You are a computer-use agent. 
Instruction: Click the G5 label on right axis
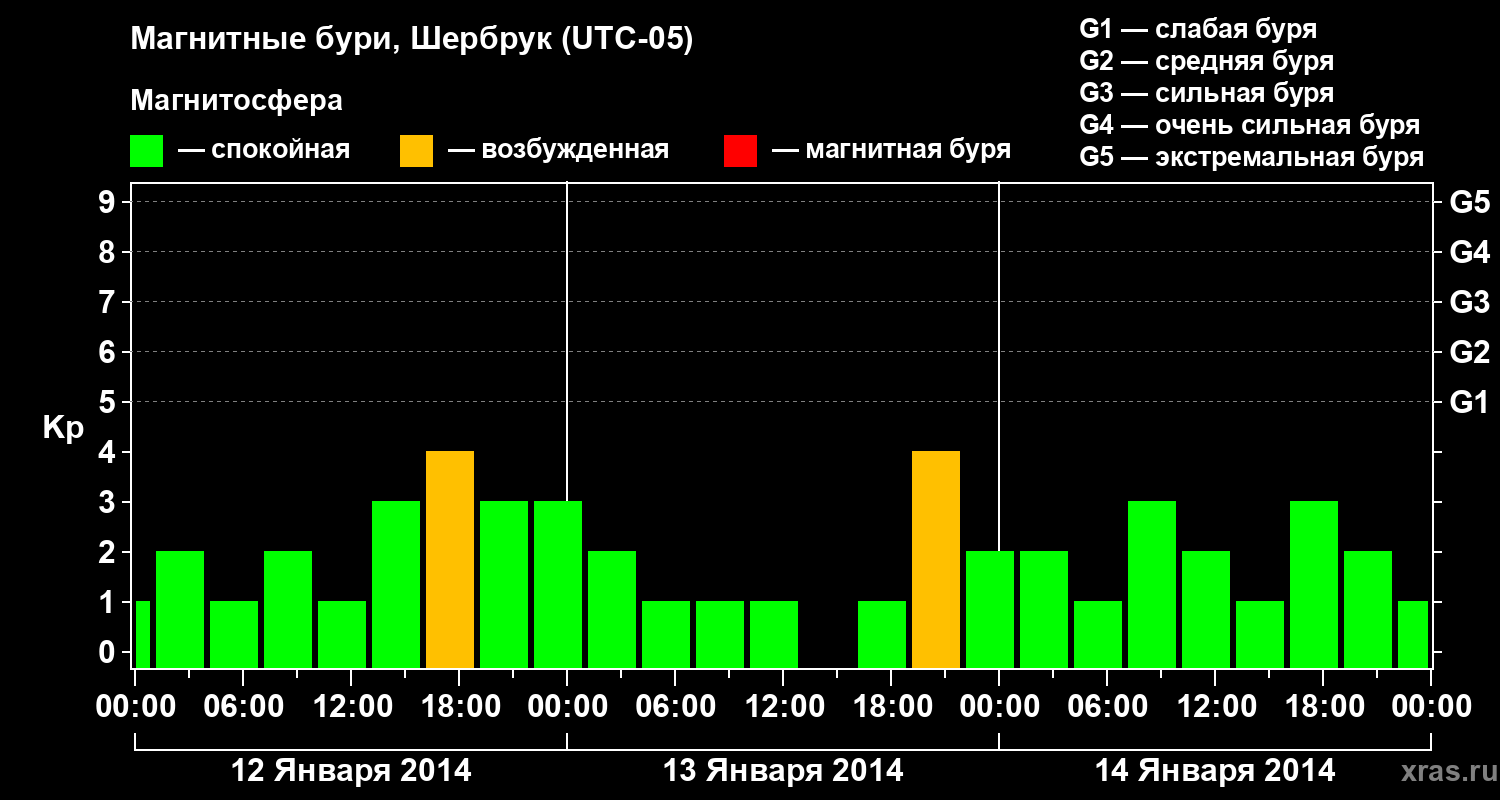pyautogui.click(x=1469, y=202)
